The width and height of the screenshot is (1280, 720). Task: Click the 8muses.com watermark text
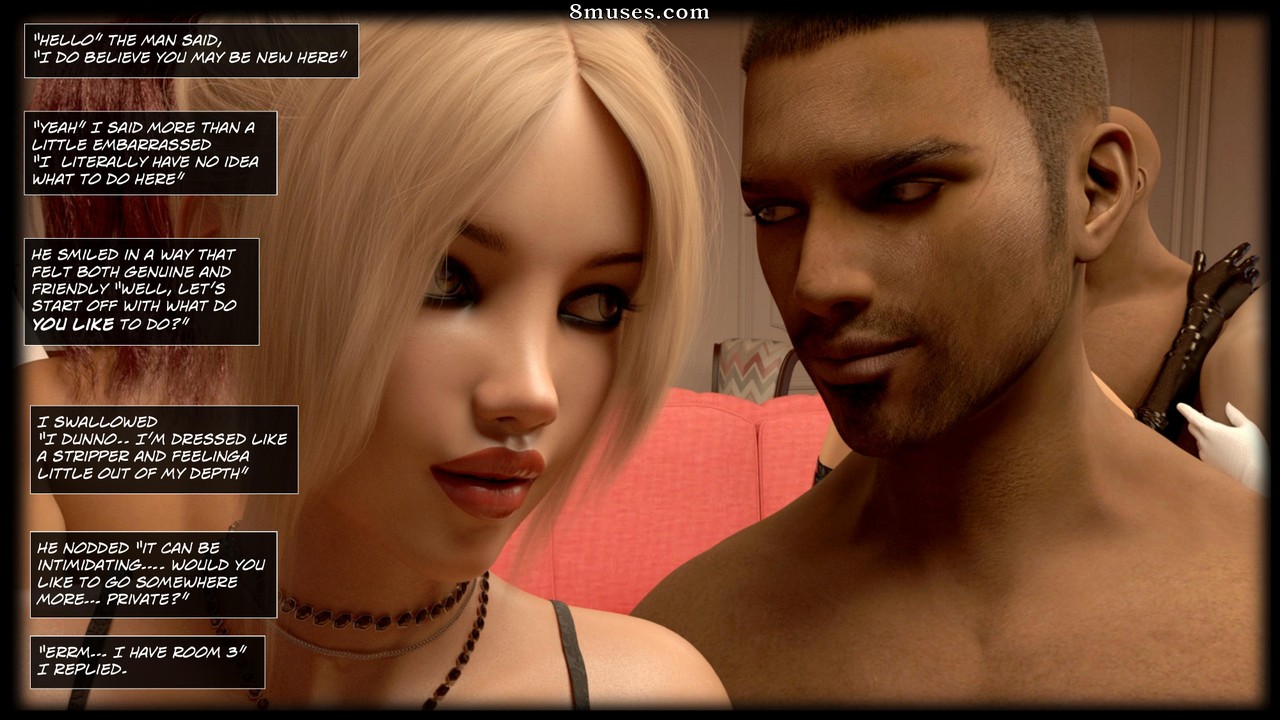[639, 12]
